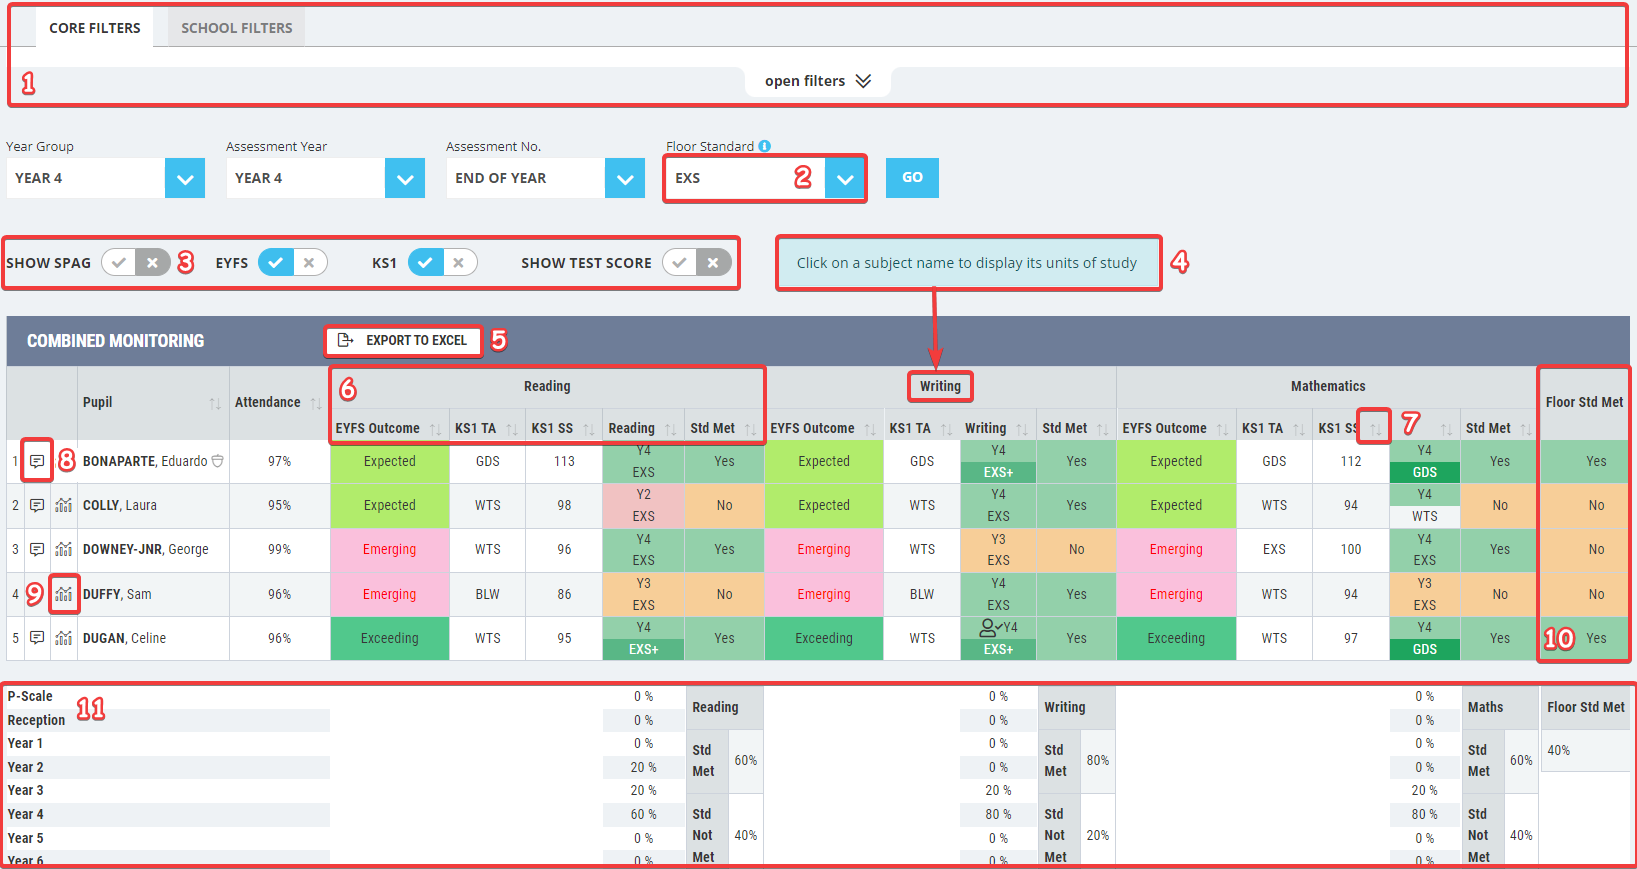The height and width of the screenshot is (869, 1637).
Task: Open Floor Standard EXS dropdown
Action: coord(845,178)
